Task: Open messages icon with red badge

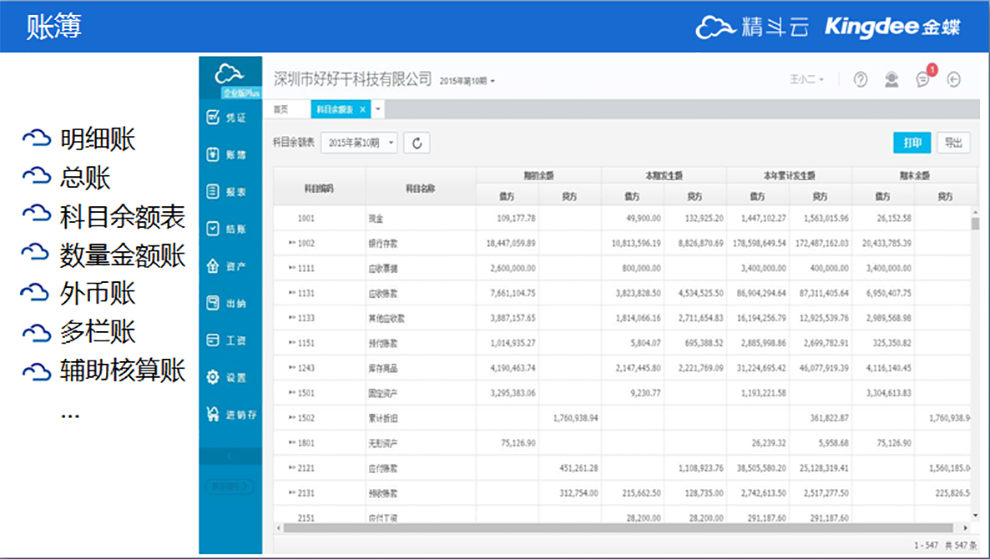Action: (924, 78)
